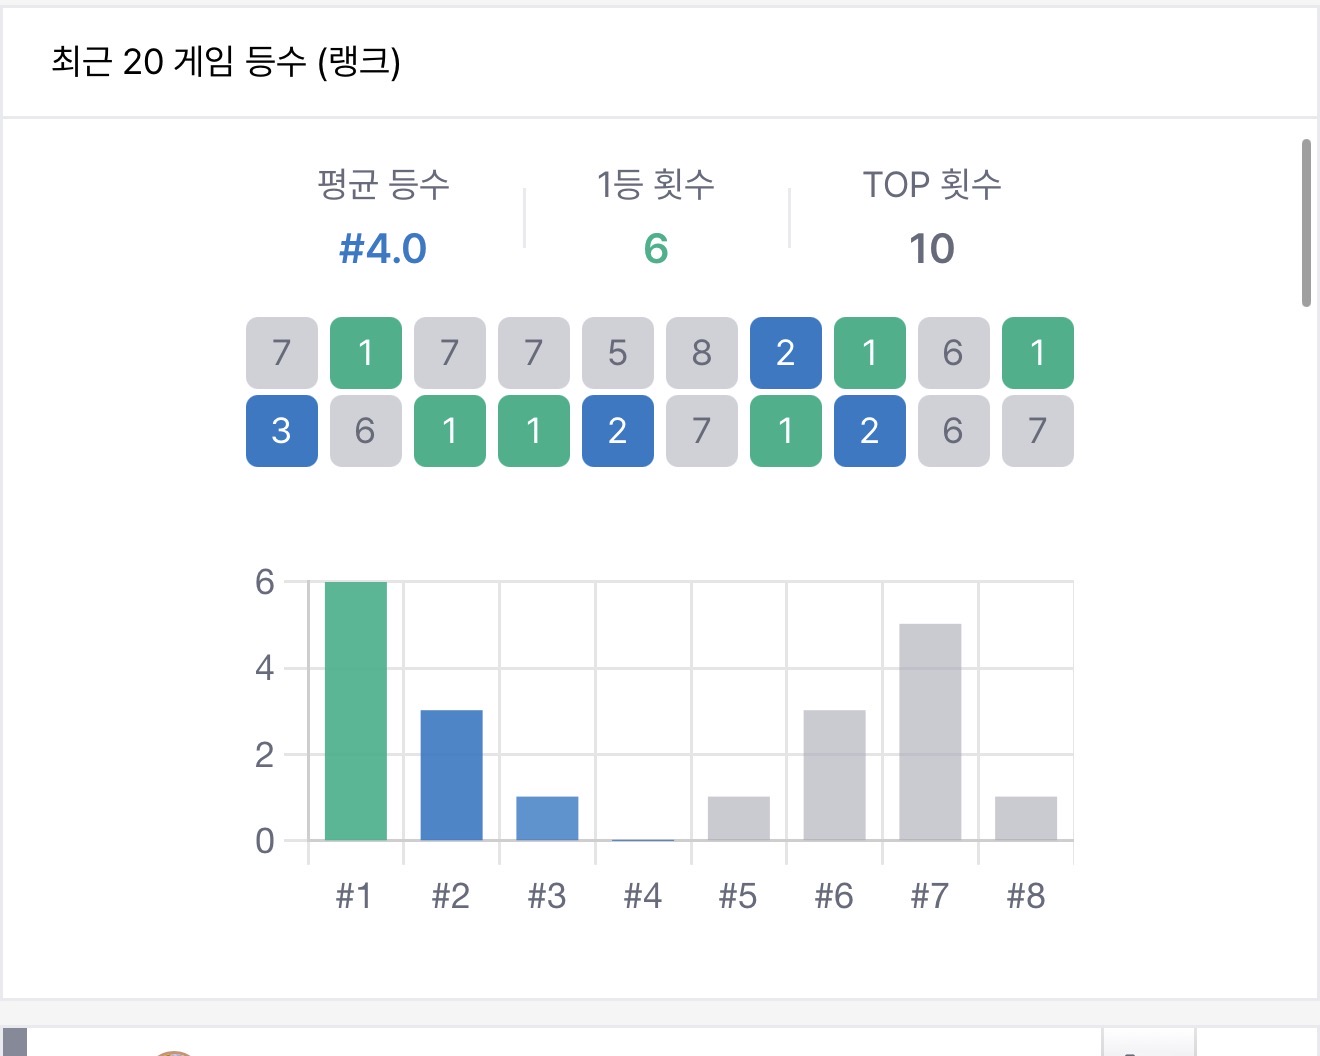Click the gray #5 bar in chart

tap(738, 818)
